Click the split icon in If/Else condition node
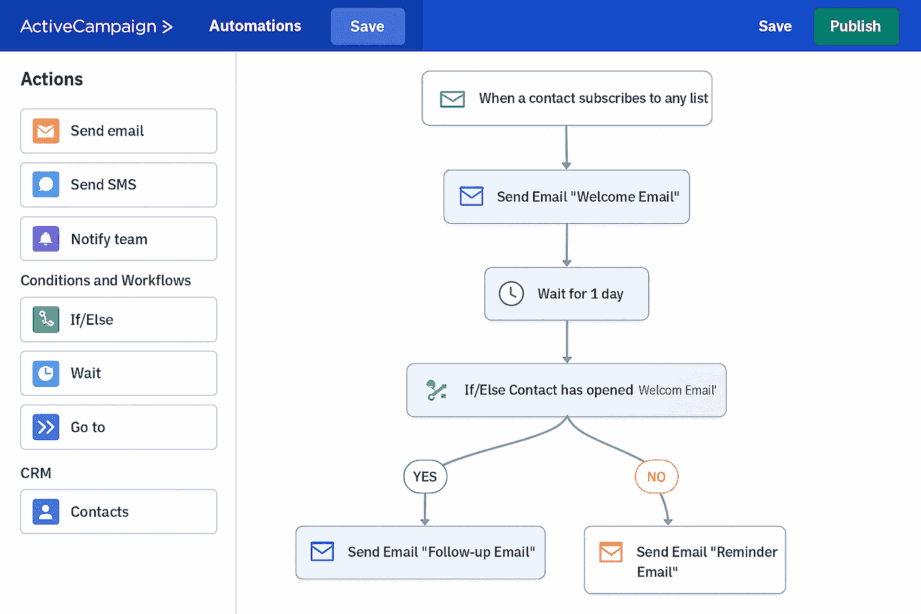The height and width of the screenshot is (614, 921). [436, 390]
